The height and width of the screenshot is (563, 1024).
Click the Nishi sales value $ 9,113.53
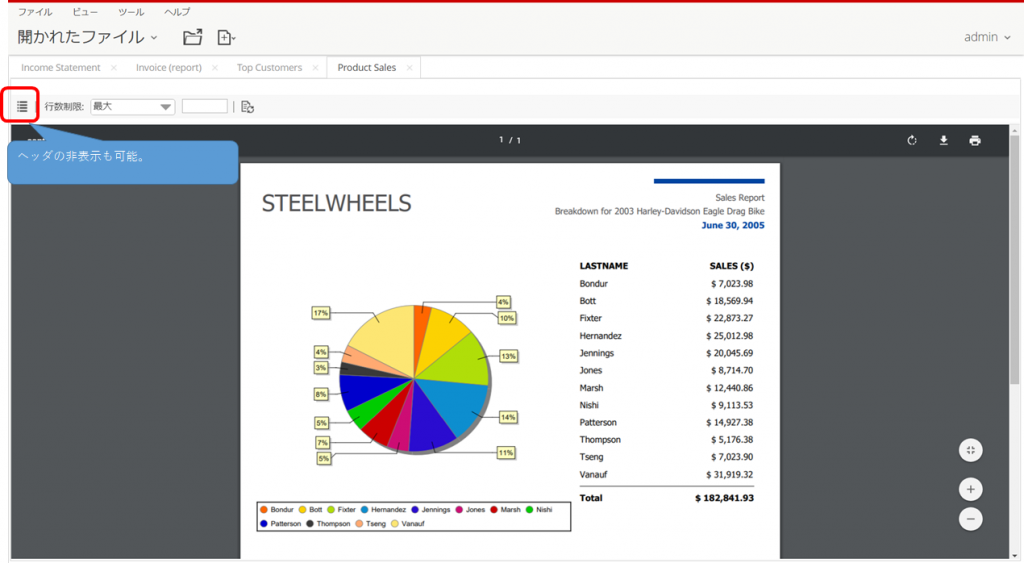(x=731, y=406)
